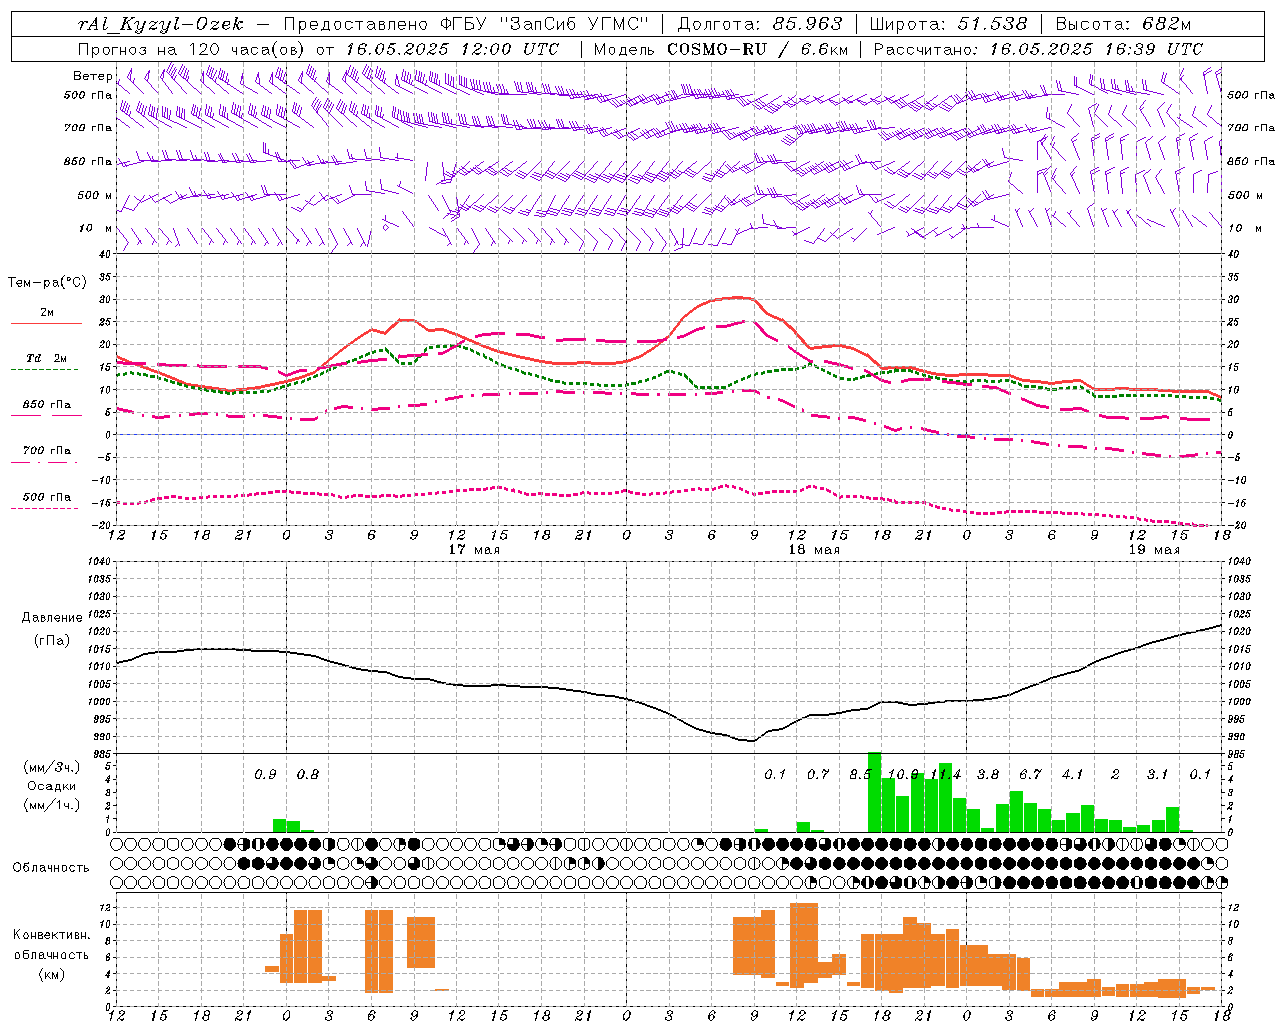This screenshot has height=1024, width=1280.
Task: Click the Рассчитано: 16.05.2025 16:39 UTC timestamp
Action: tap(1039, 49)
